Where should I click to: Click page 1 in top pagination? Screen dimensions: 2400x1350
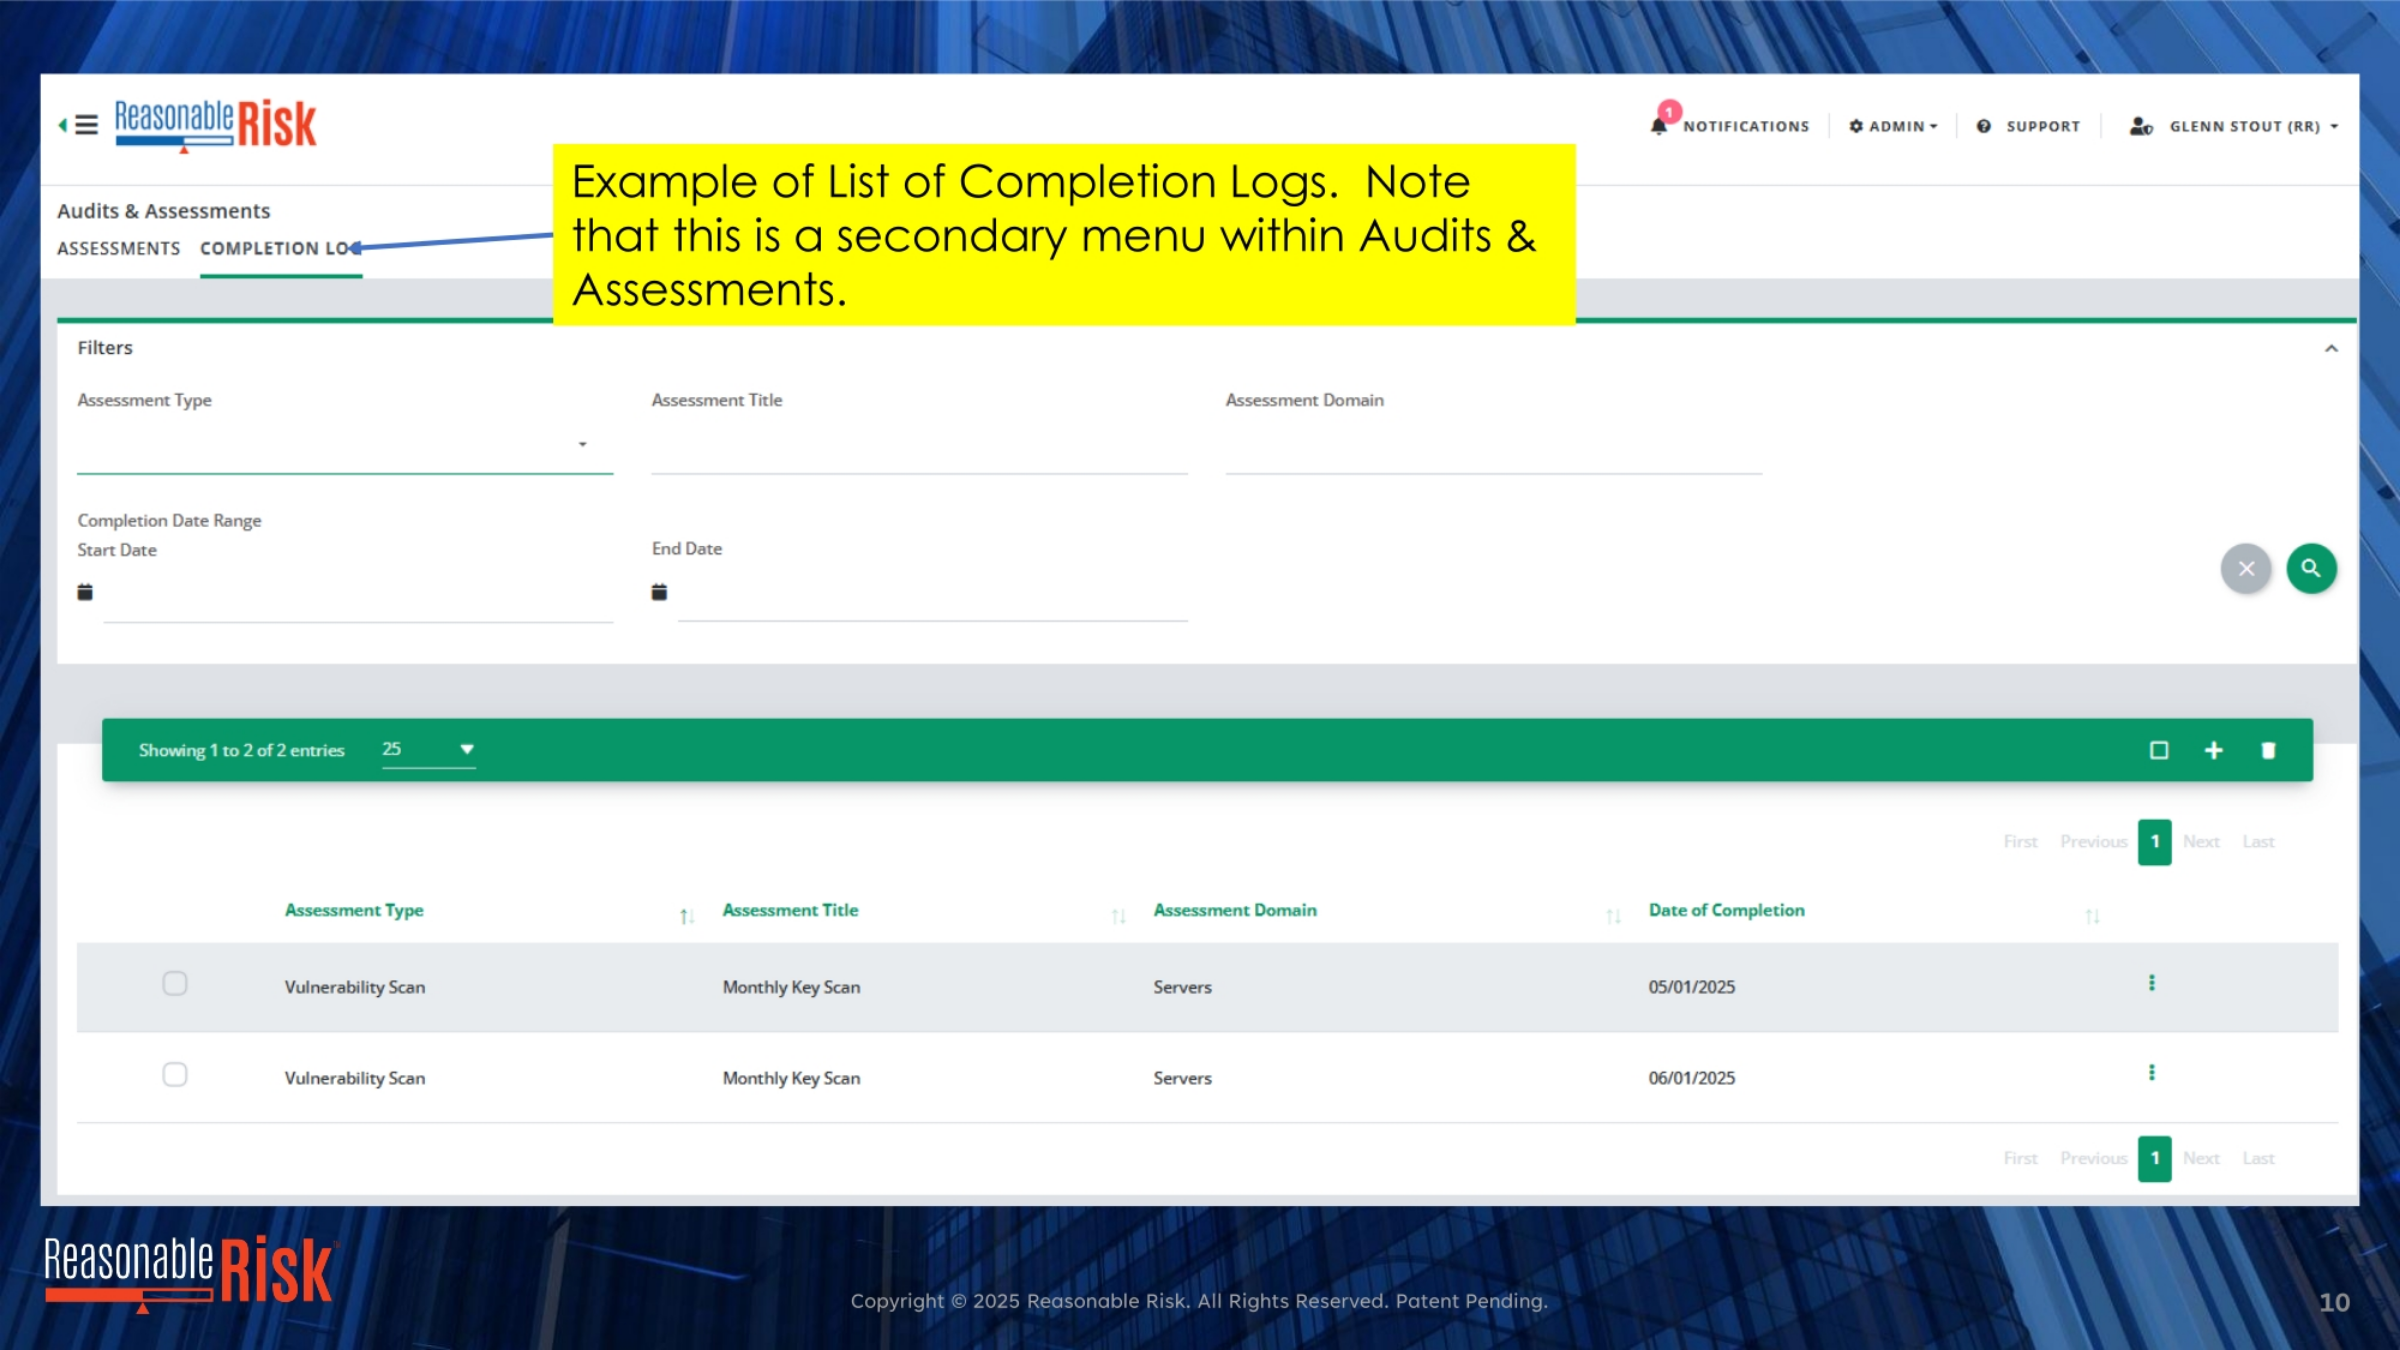(x=2155, y=842)
